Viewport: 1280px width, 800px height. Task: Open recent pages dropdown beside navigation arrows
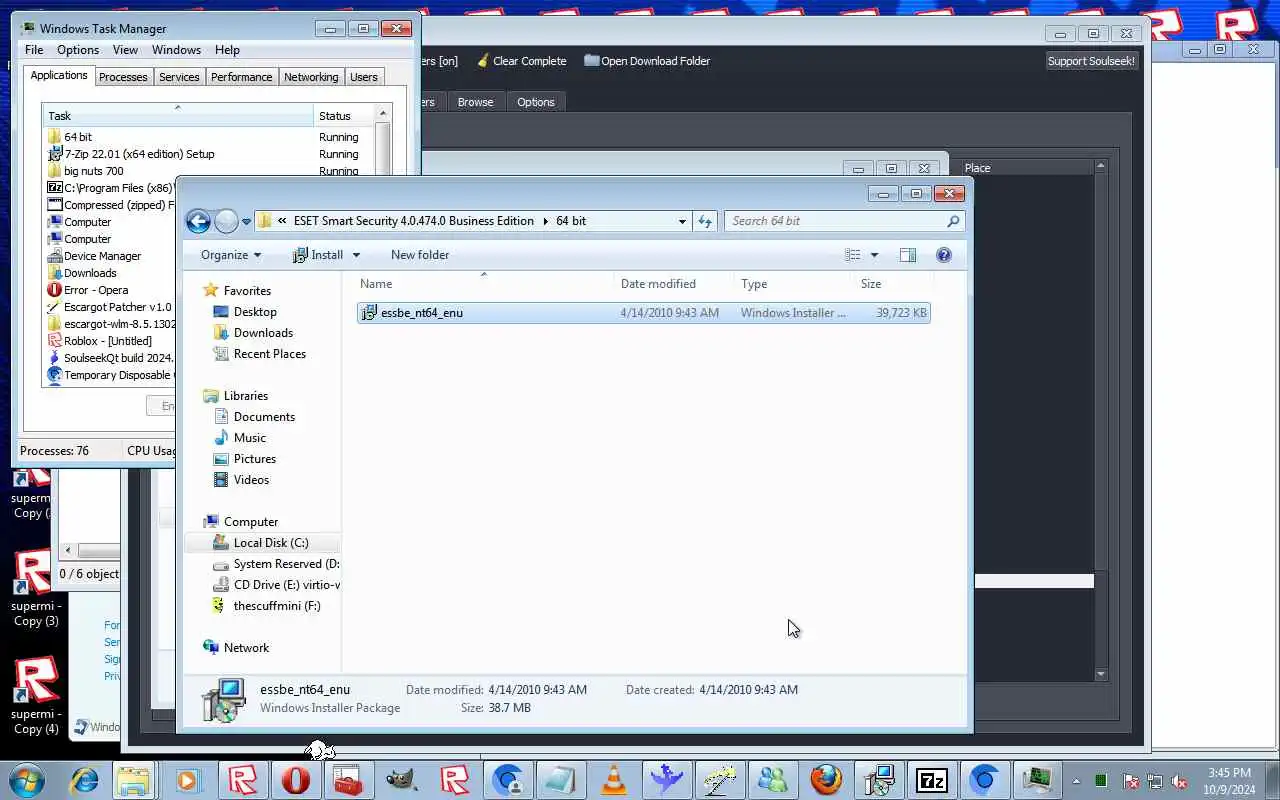coord(246,222)
